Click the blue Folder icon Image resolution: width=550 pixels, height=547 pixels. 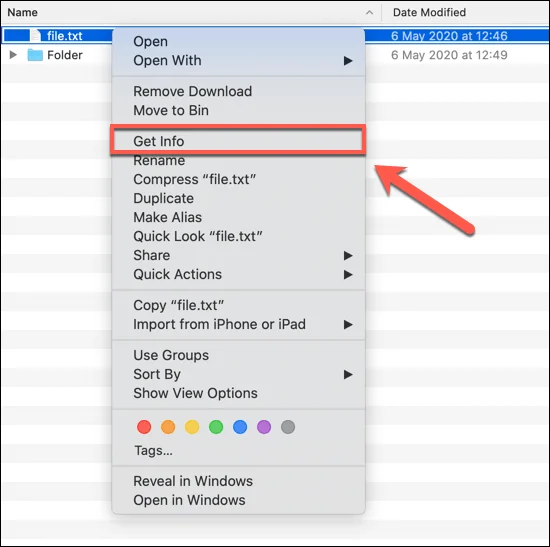(x=35, y=55)
